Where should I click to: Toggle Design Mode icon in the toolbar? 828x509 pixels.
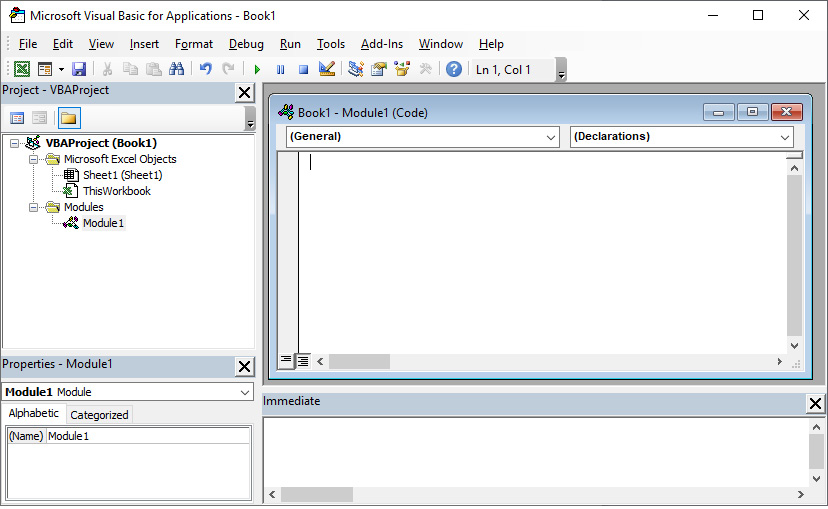(327, 69)
